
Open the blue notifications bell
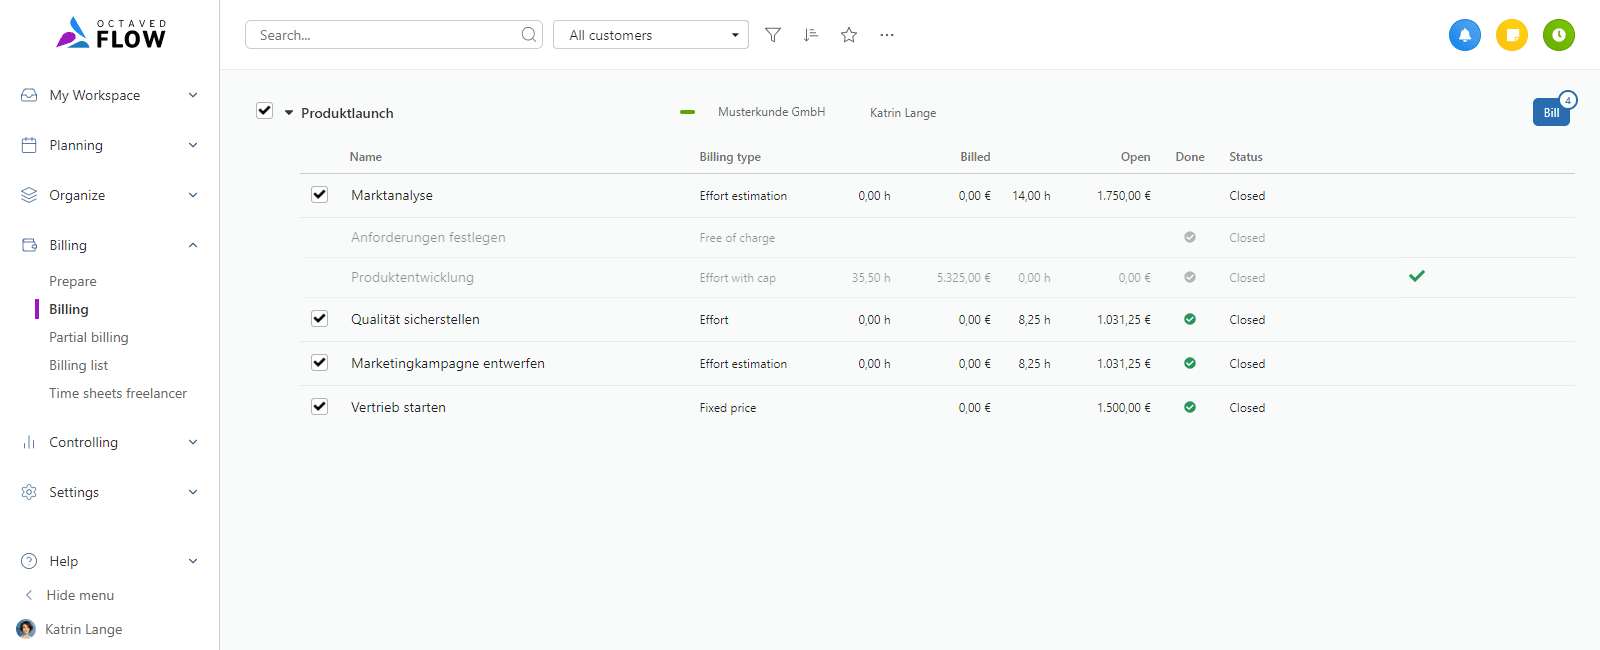click(1464, 35)
